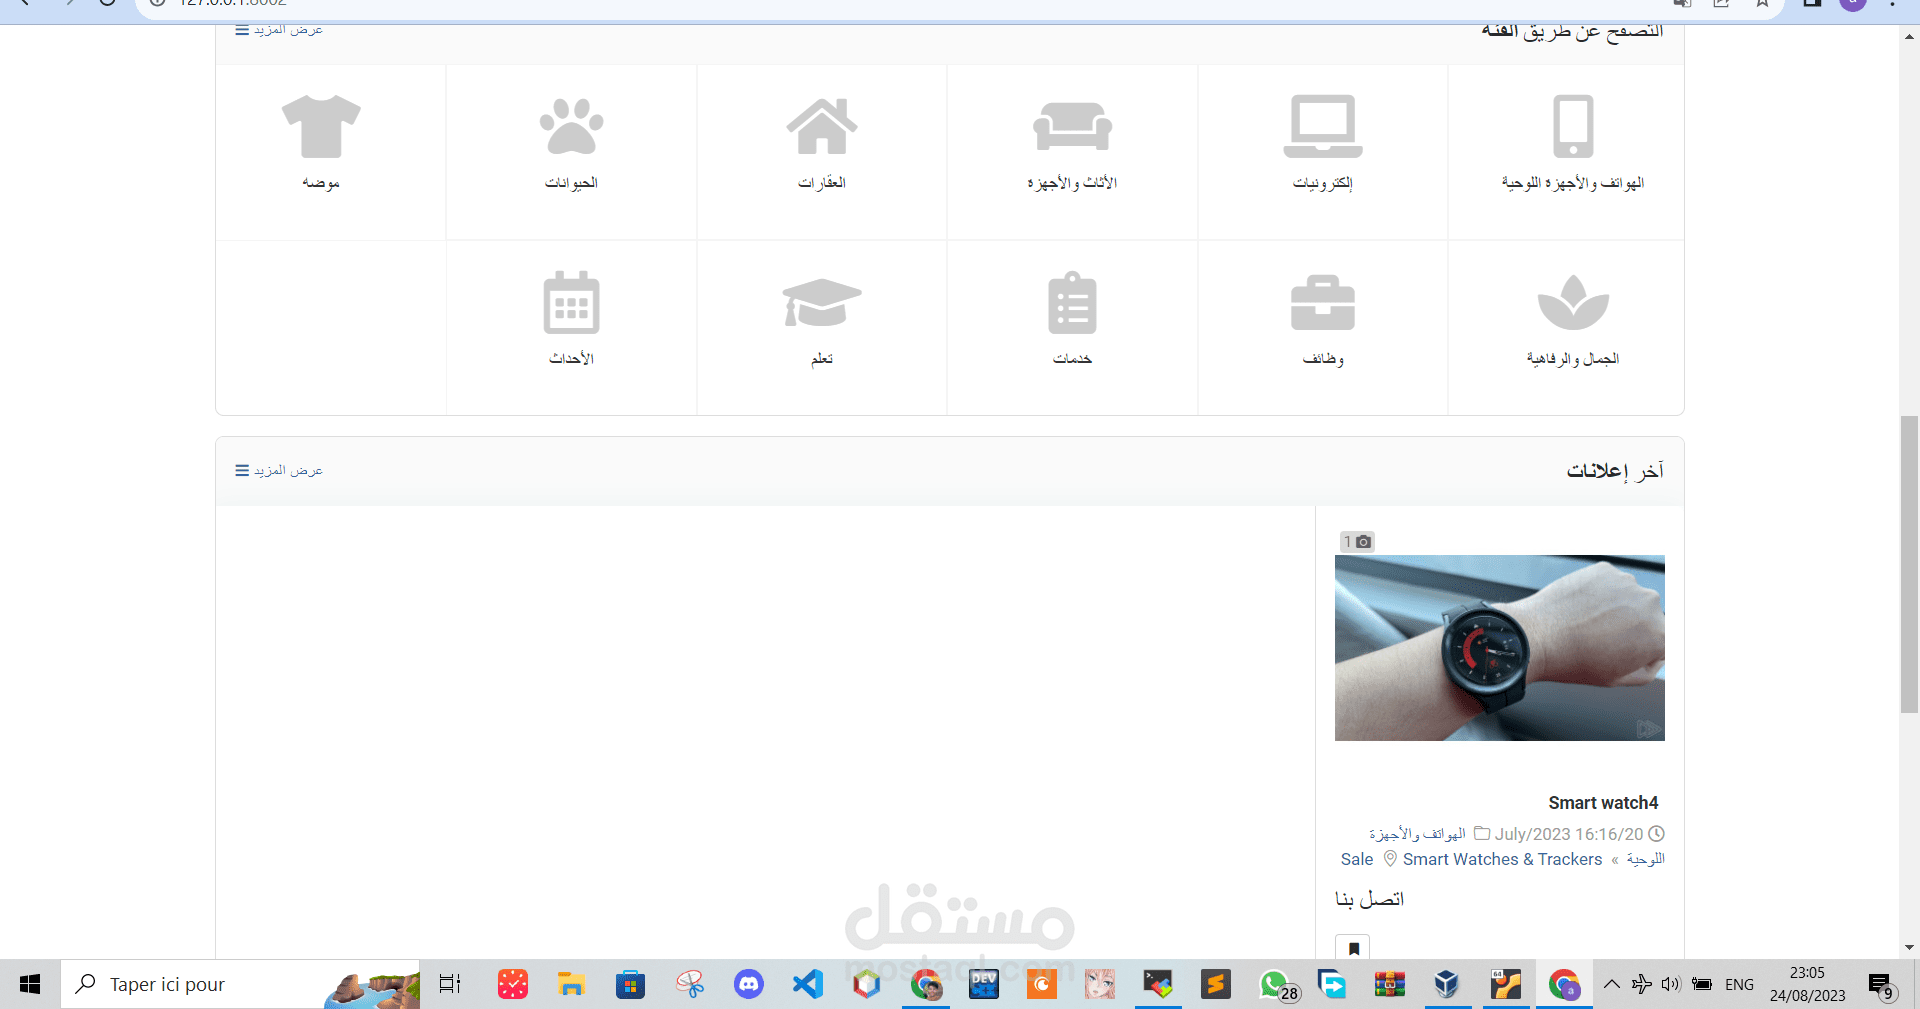
Task: Open the education graduation cap icon
Action: tap(822, 302)
